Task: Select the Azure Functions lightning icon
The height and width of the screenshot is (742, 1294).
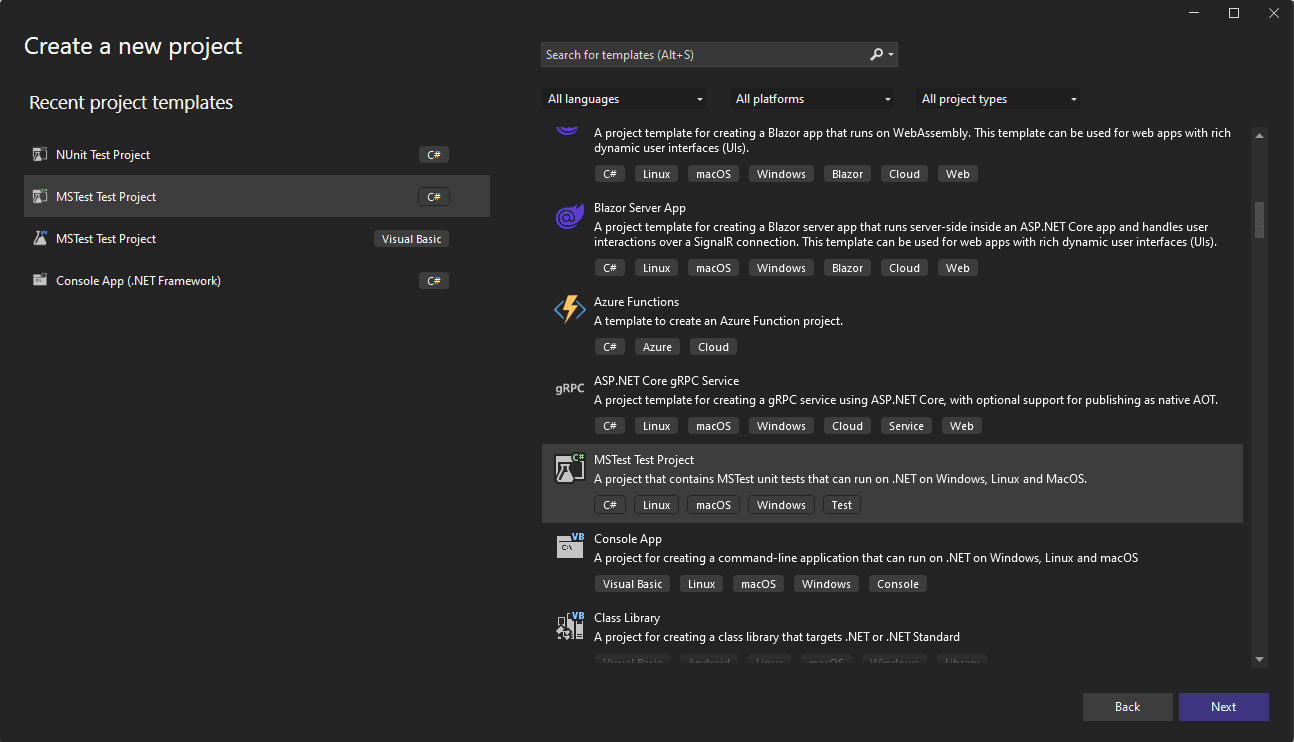Action: point(570,310)
